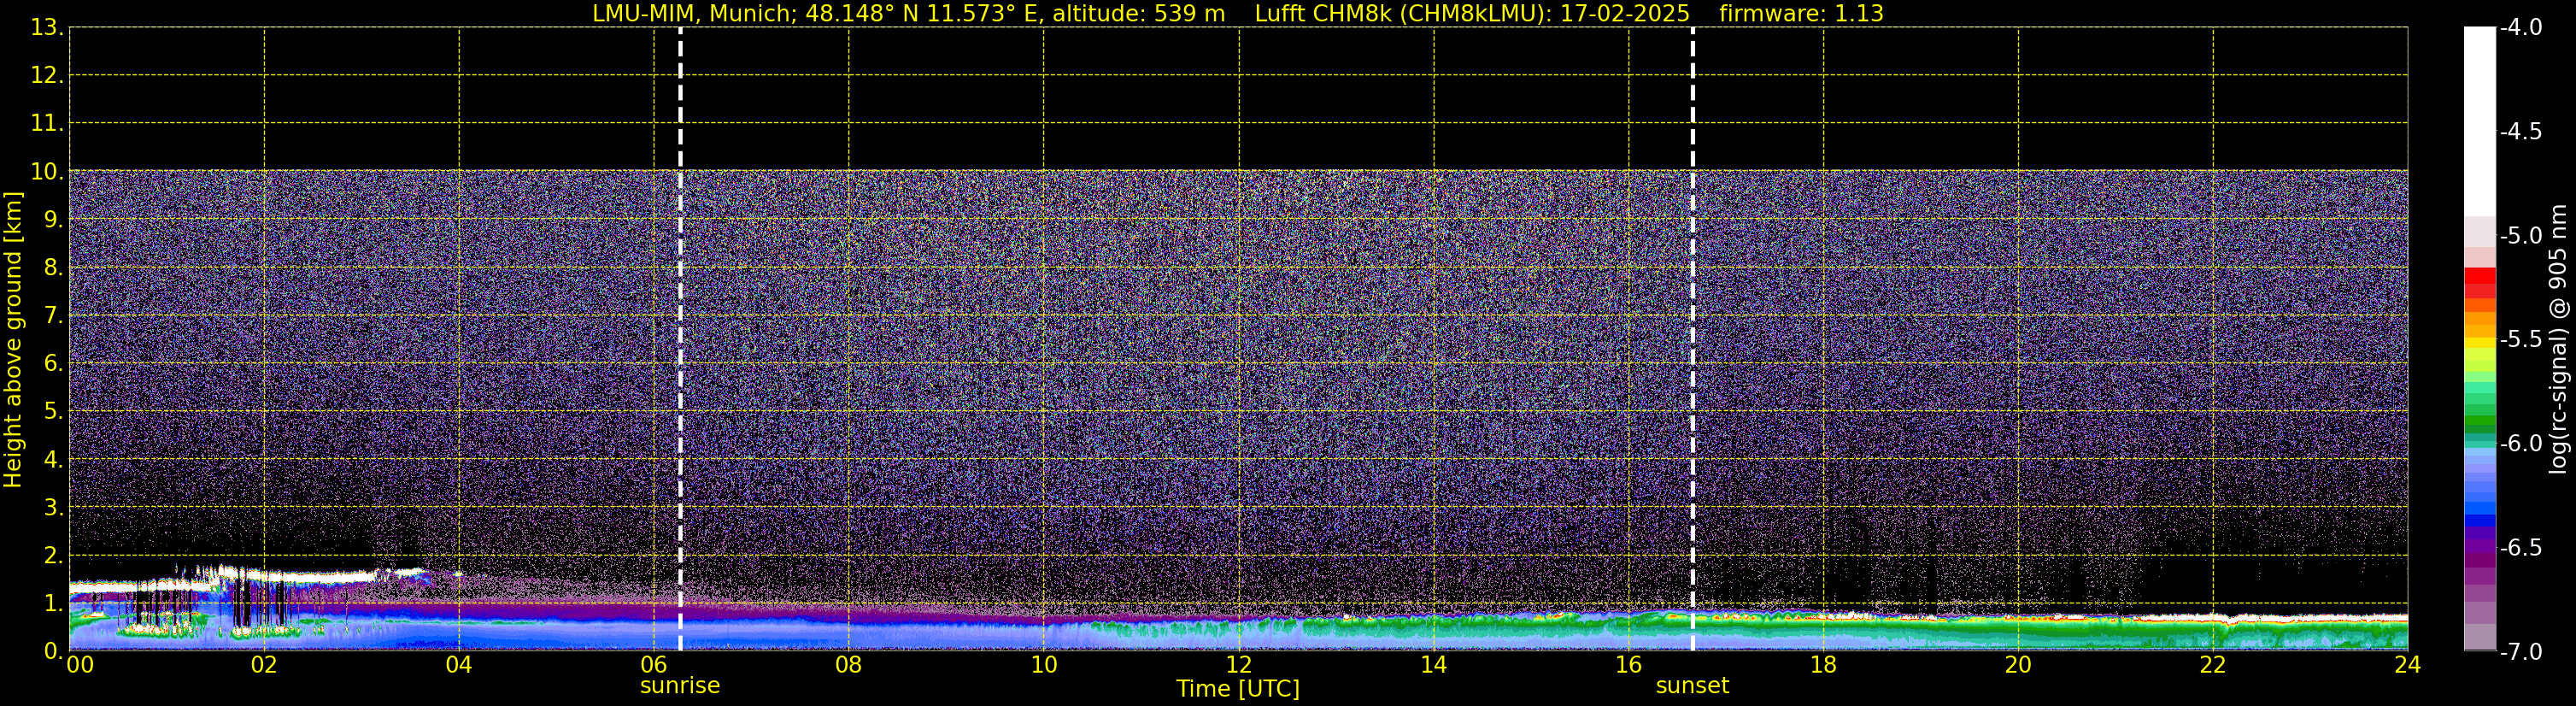Click the height axis tick label '3.'
Screen dimensions: 2576x706
[x=54, y=507]
